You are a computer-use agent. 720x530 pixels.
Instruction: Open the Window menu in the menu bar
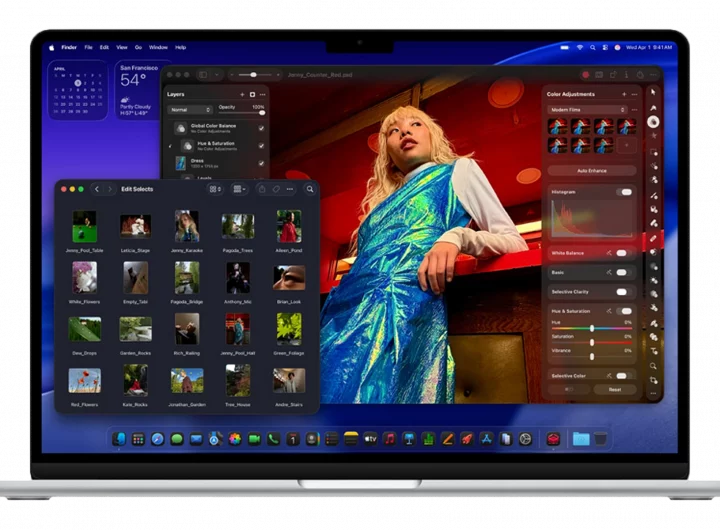(x=158, y=47)
